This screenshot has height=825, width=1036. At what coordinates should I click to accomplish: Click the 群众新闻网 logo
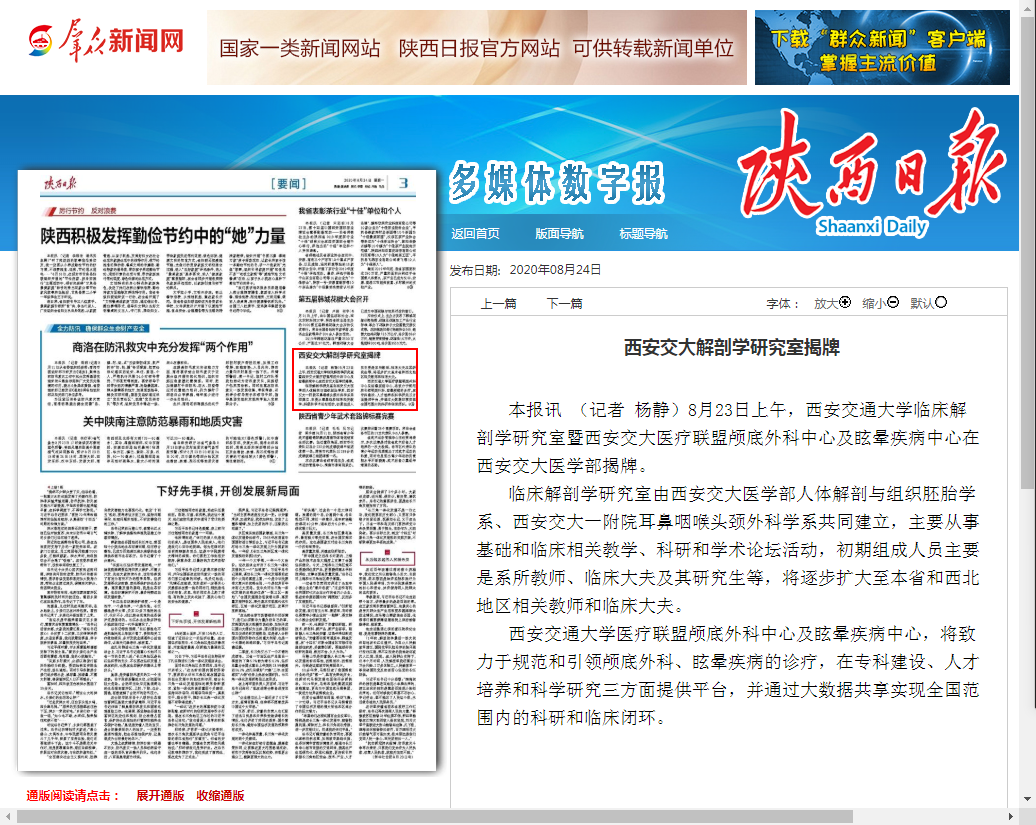(105, 43)
